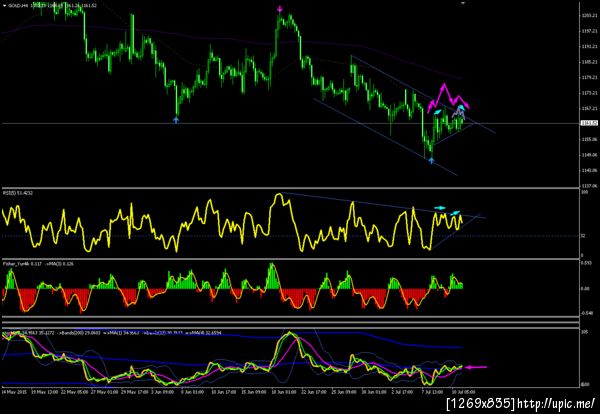
Task: Click the 27 May 01:00 time label
Action: click(x=106, y=392)
